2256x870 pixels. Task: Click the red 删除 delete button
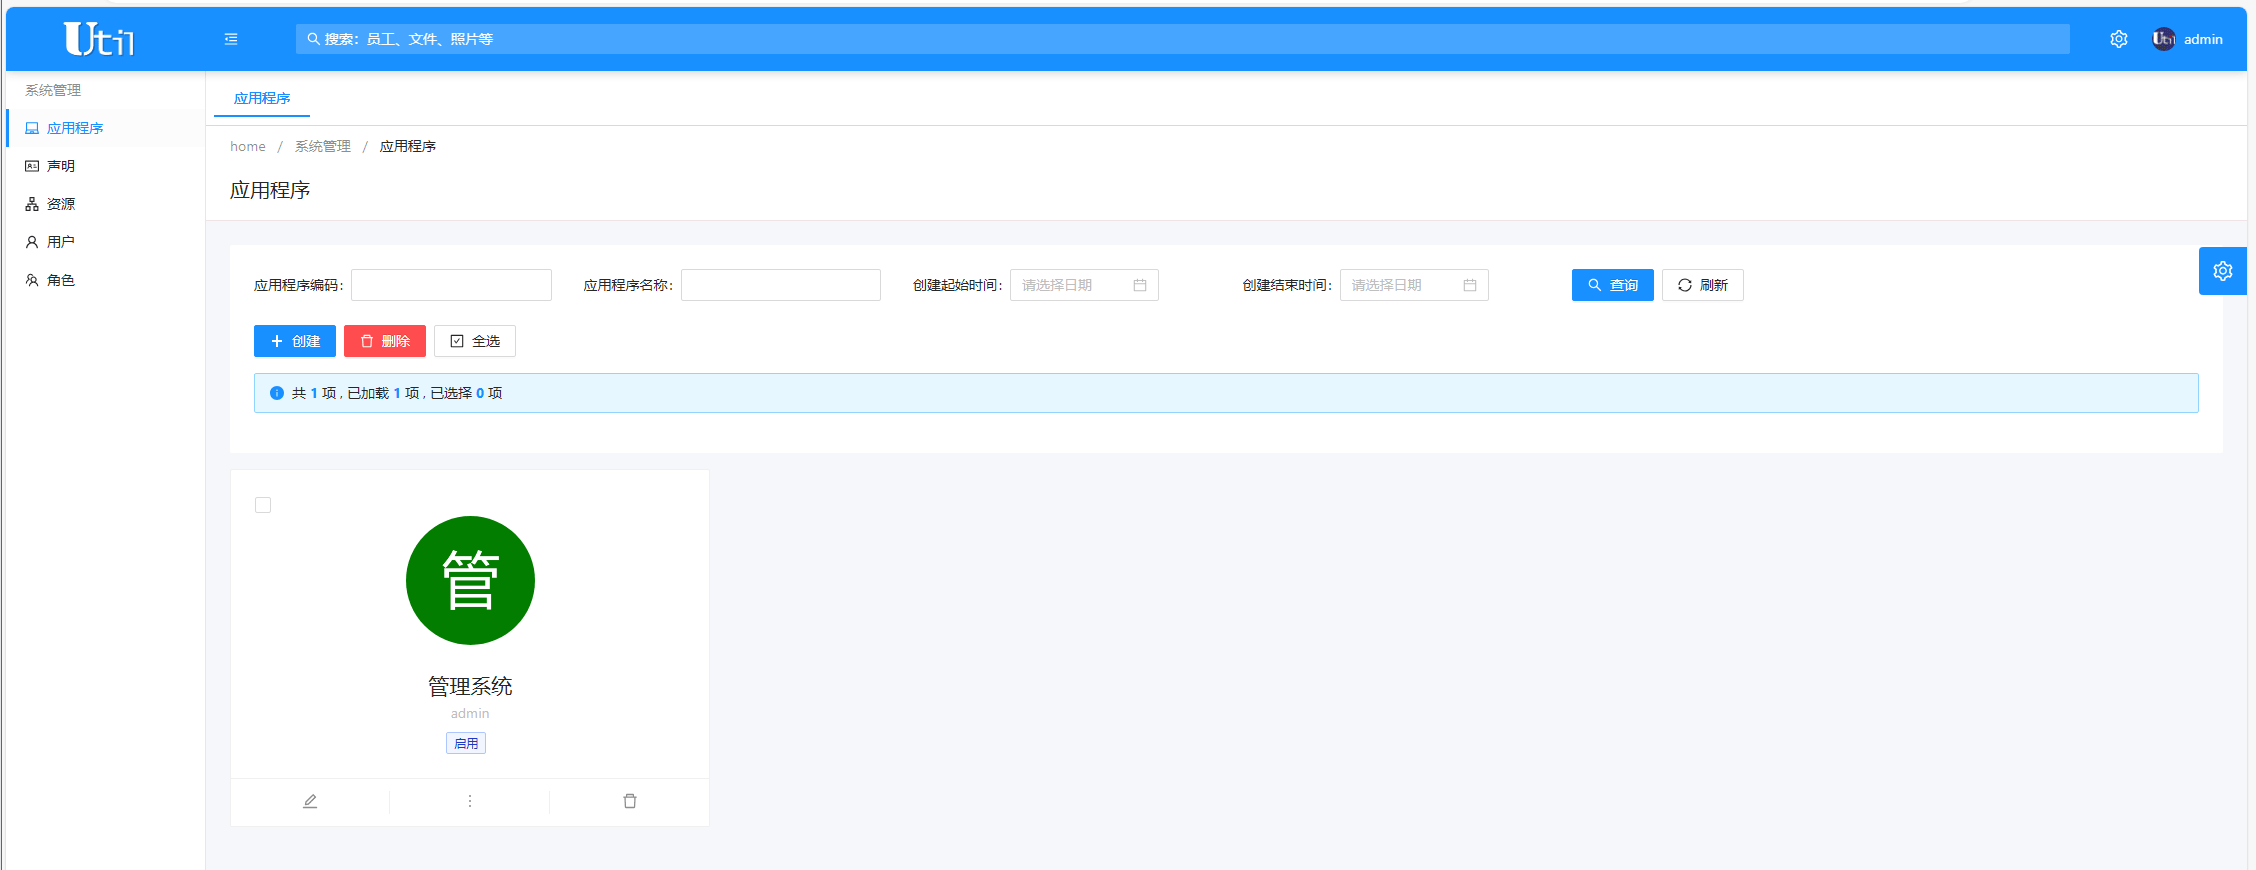pos(385,341)
